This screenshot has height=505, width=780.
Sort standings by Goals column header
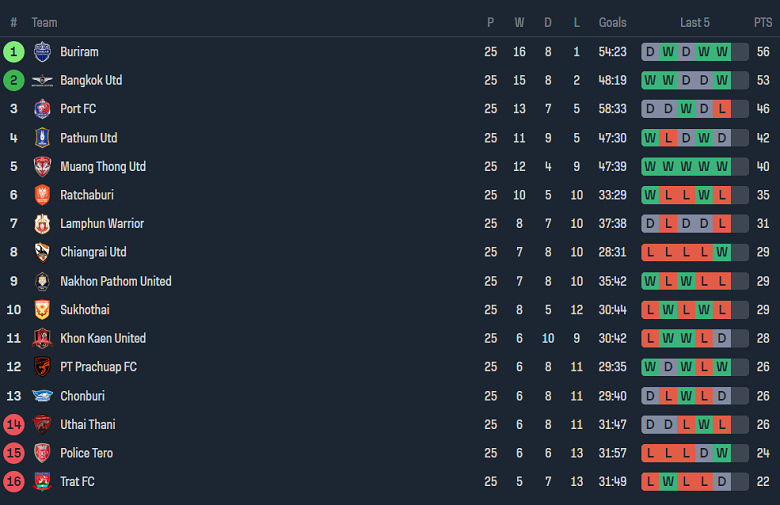612,22
